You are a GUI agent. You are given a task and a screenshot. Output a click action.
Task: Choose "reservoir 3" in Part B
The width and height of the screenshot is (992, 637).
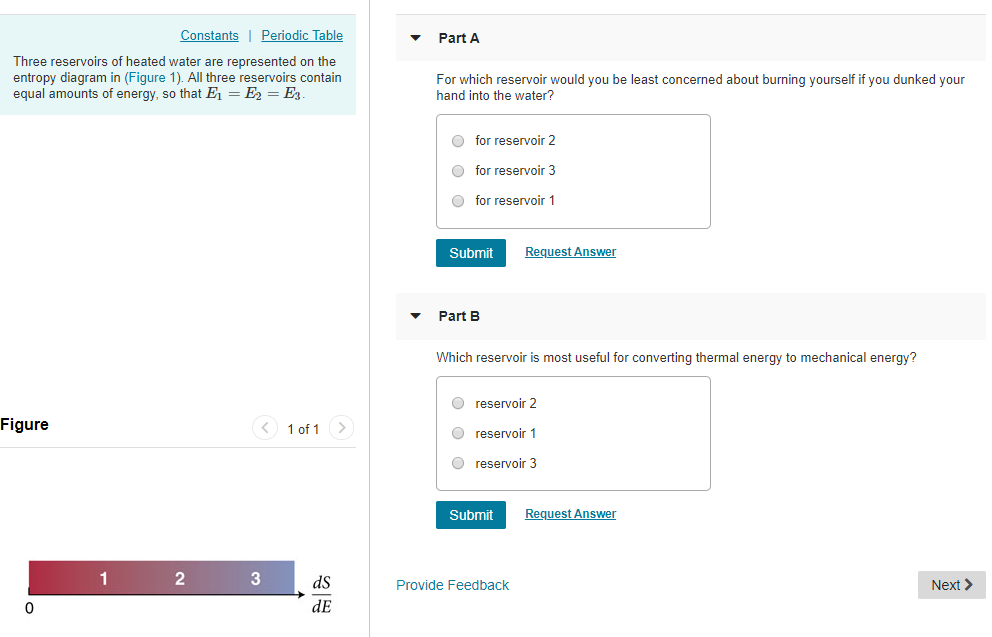coord(458,463)
